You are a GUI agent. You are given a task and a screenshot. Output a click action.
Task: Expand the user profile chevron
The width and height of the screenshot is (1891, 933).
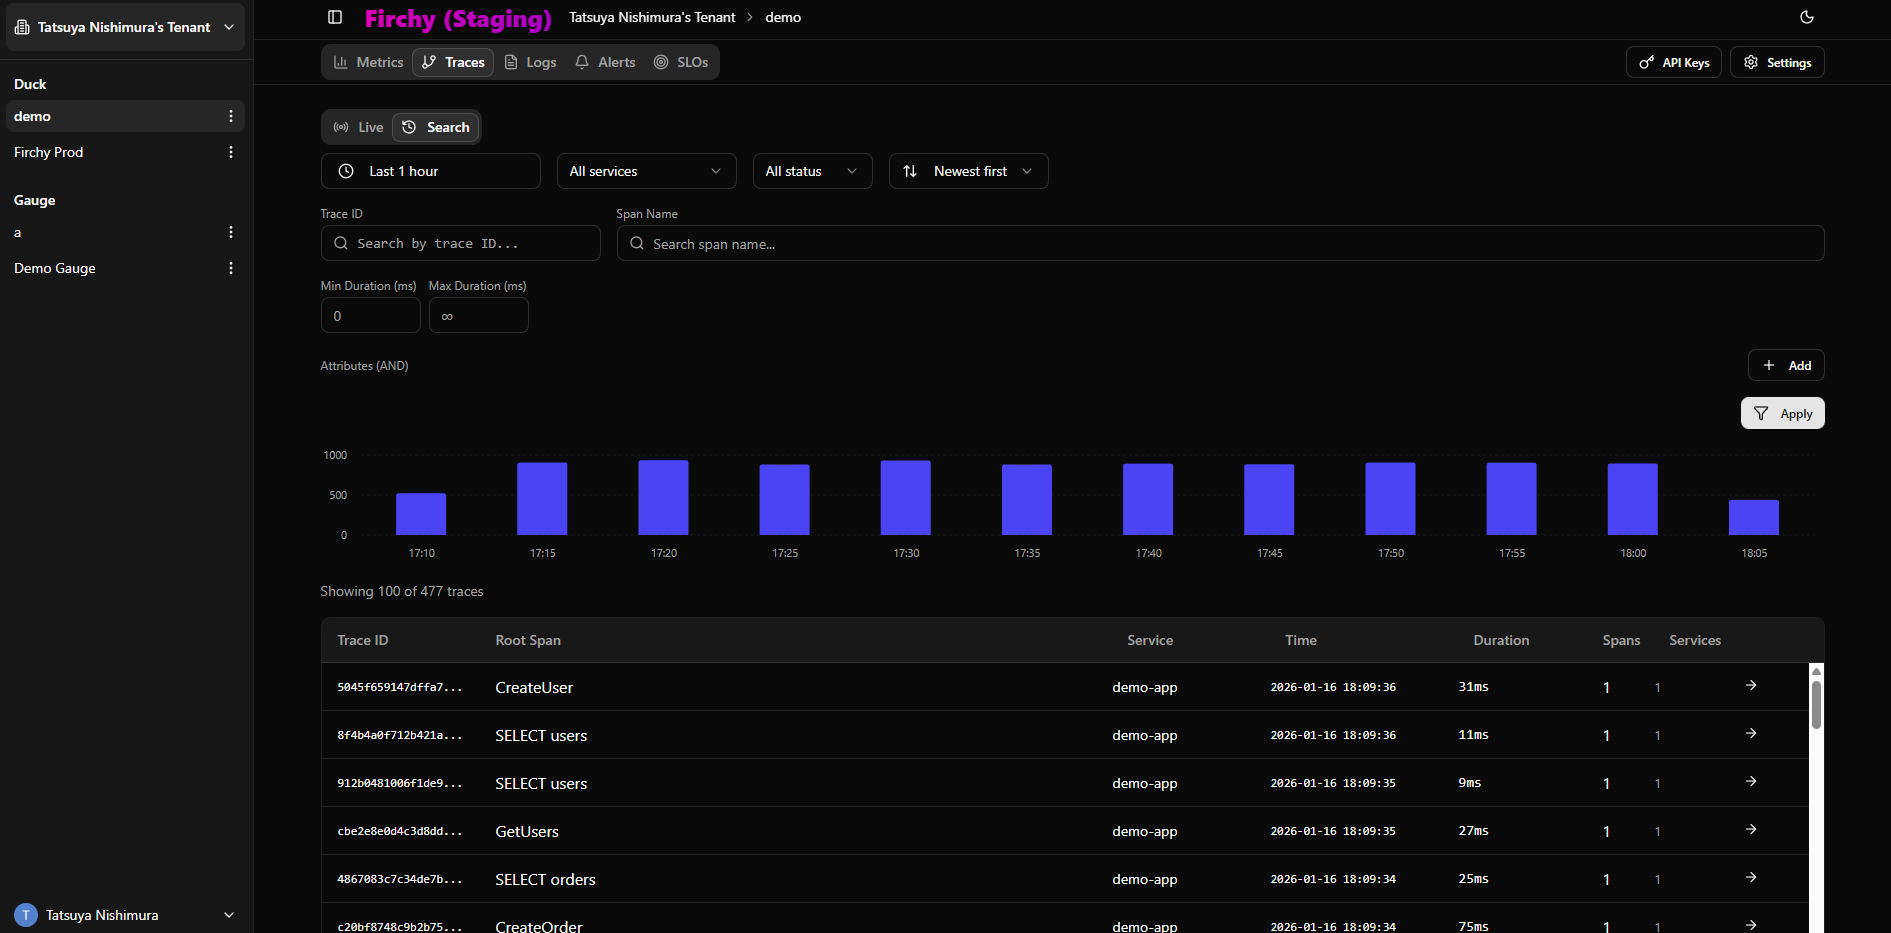click(228, 914)
